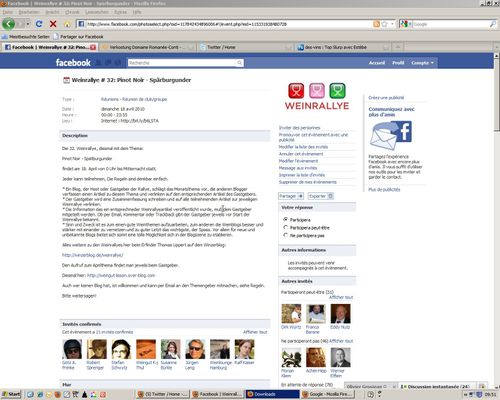Click the Windows Start button
500x400 pixels.
pyautogui.click(x=11, y=394)
